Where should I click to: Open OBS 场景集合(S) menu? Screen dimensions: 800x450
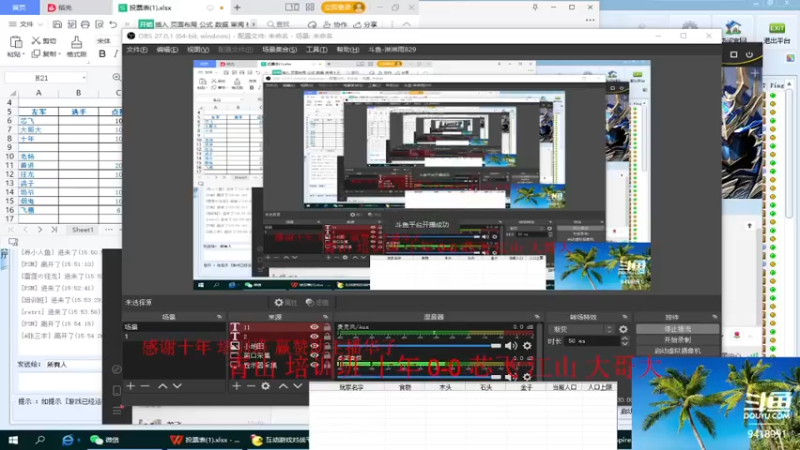[279, 49]
